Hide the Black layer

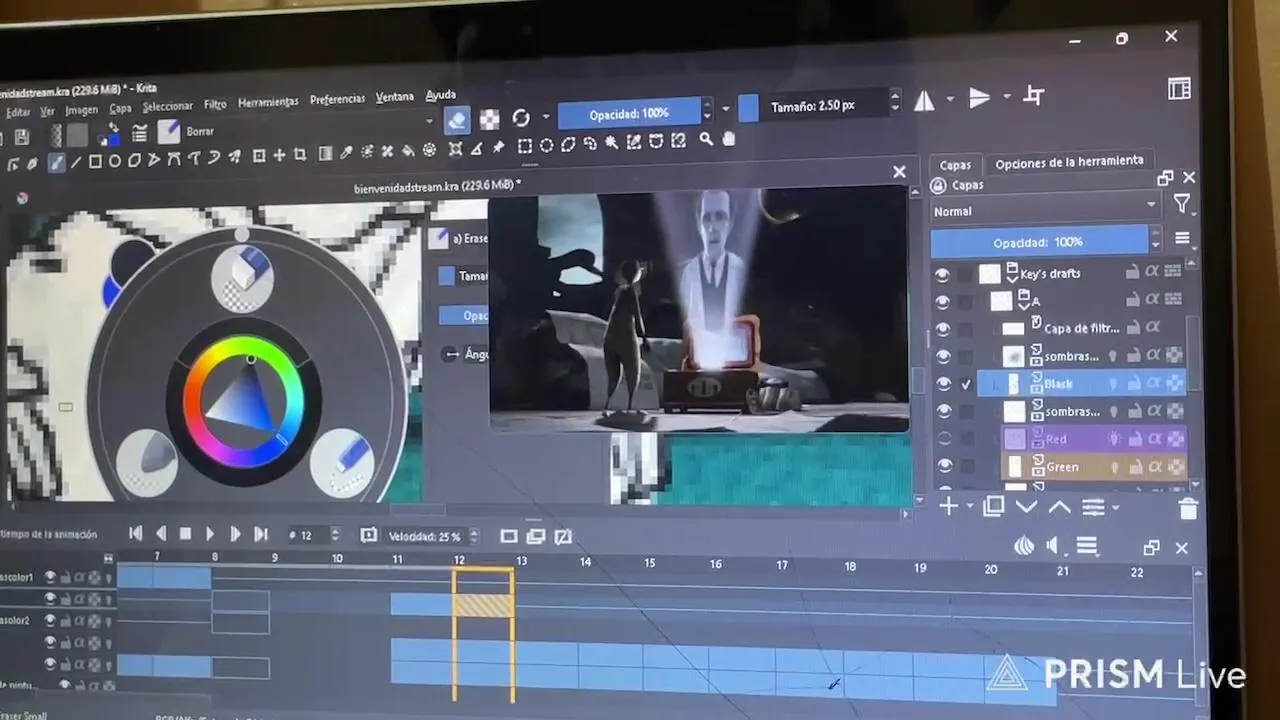(x=943, y=384)
